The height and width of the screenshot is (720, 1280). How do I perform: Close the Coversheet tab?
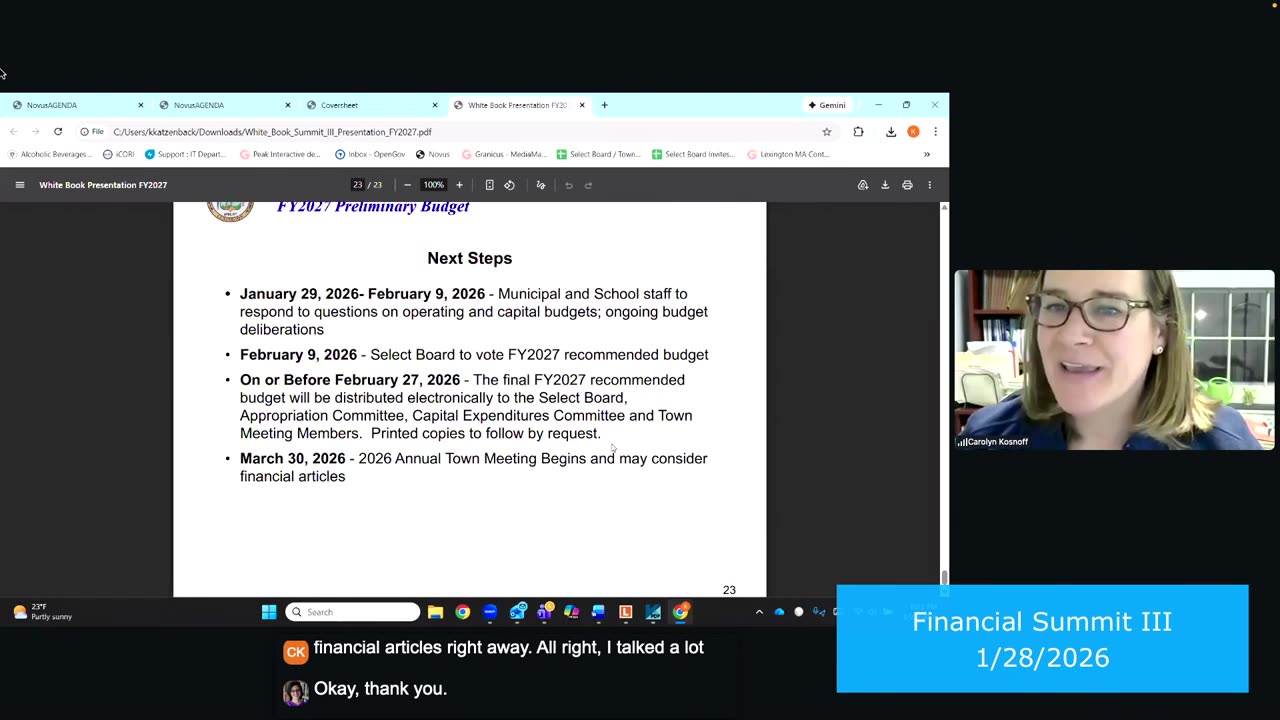pos(435,105)
